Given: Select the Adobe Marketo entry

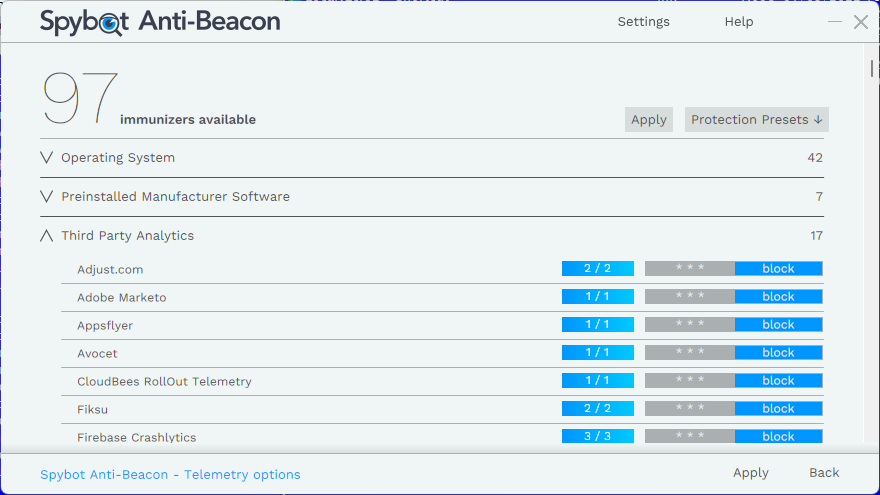Looking at the screenshot, I should click(122, 297).
